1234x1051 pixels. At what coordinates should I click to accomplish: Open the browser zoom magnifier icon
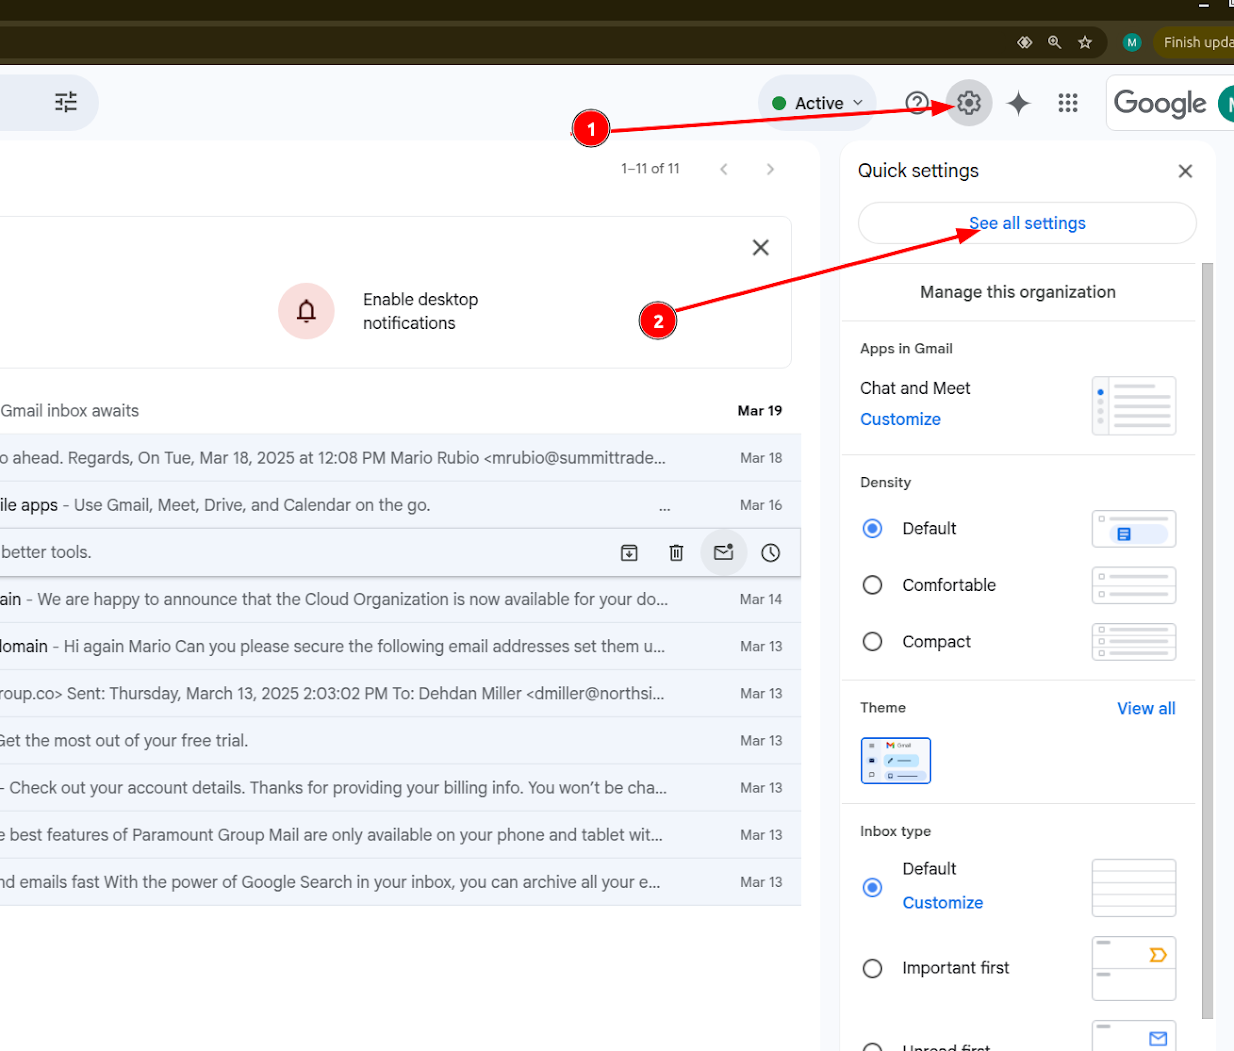coord(1054,42)
